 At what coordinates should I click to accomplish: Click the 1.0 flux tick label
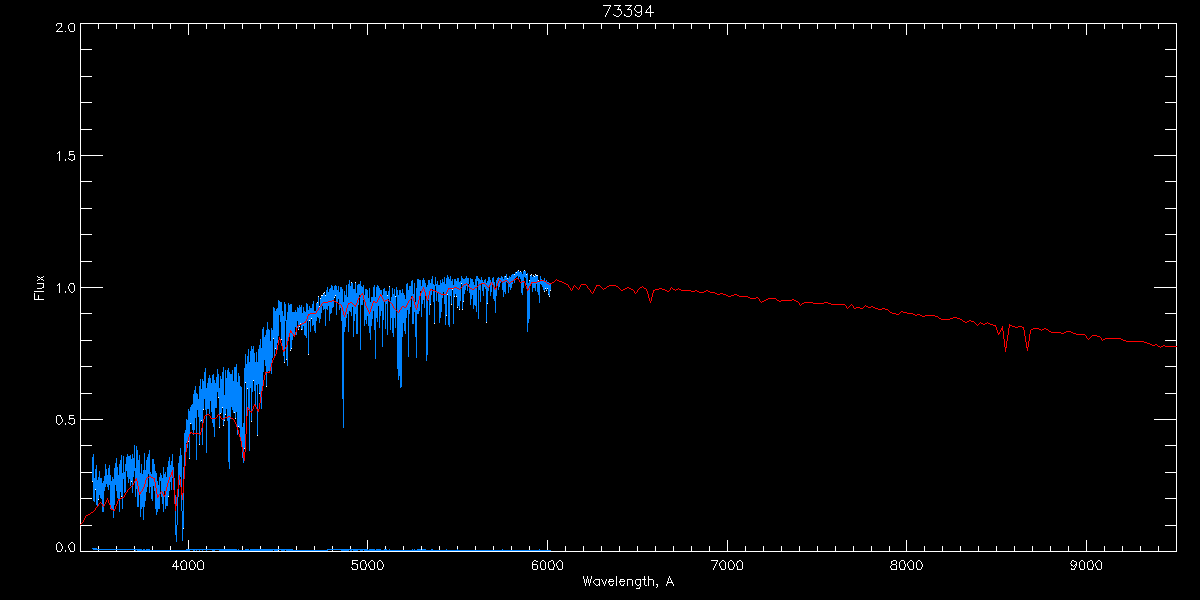(65, 288)
